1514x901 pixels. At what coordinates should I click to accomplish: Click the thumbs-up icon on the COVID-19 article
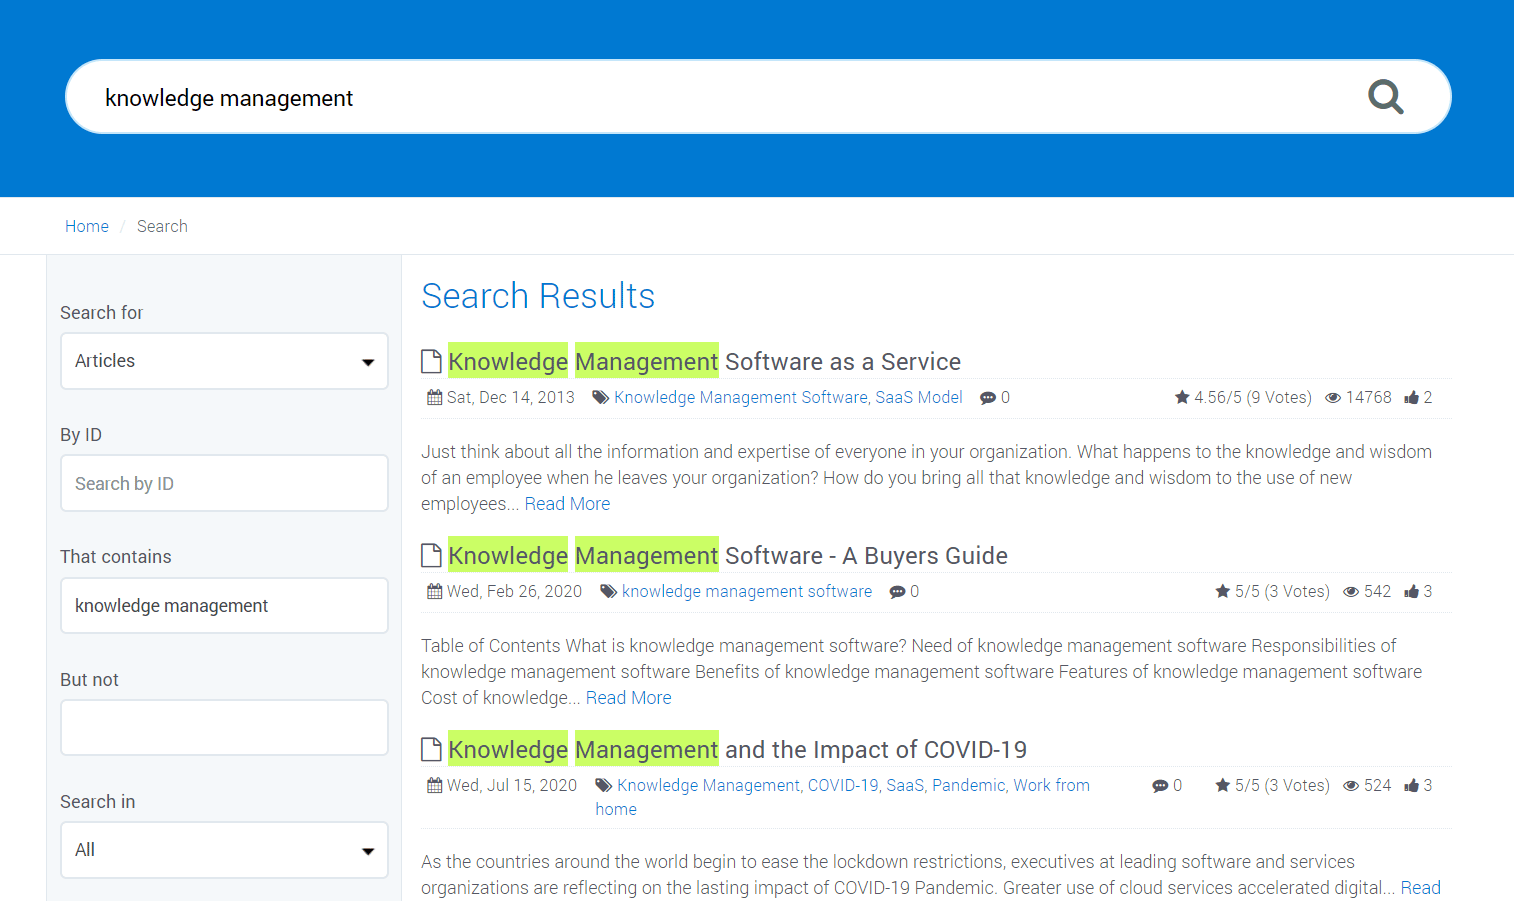click(1413, 785)
